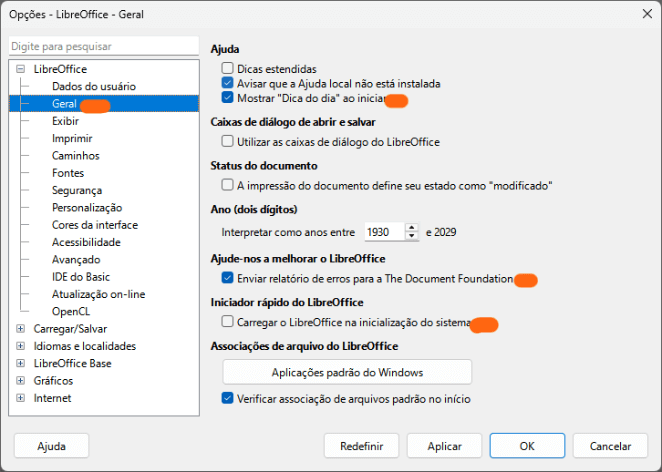Select Cores da interface
This screenshot has height=472, width=662.
(x=95, y=225)
